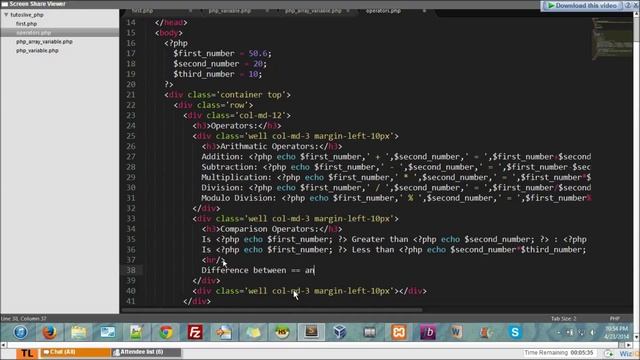The height and width of the screenshot is (360, 640).
Task: Click the volume icon in system tray
Action: click(x=592, y=333)
